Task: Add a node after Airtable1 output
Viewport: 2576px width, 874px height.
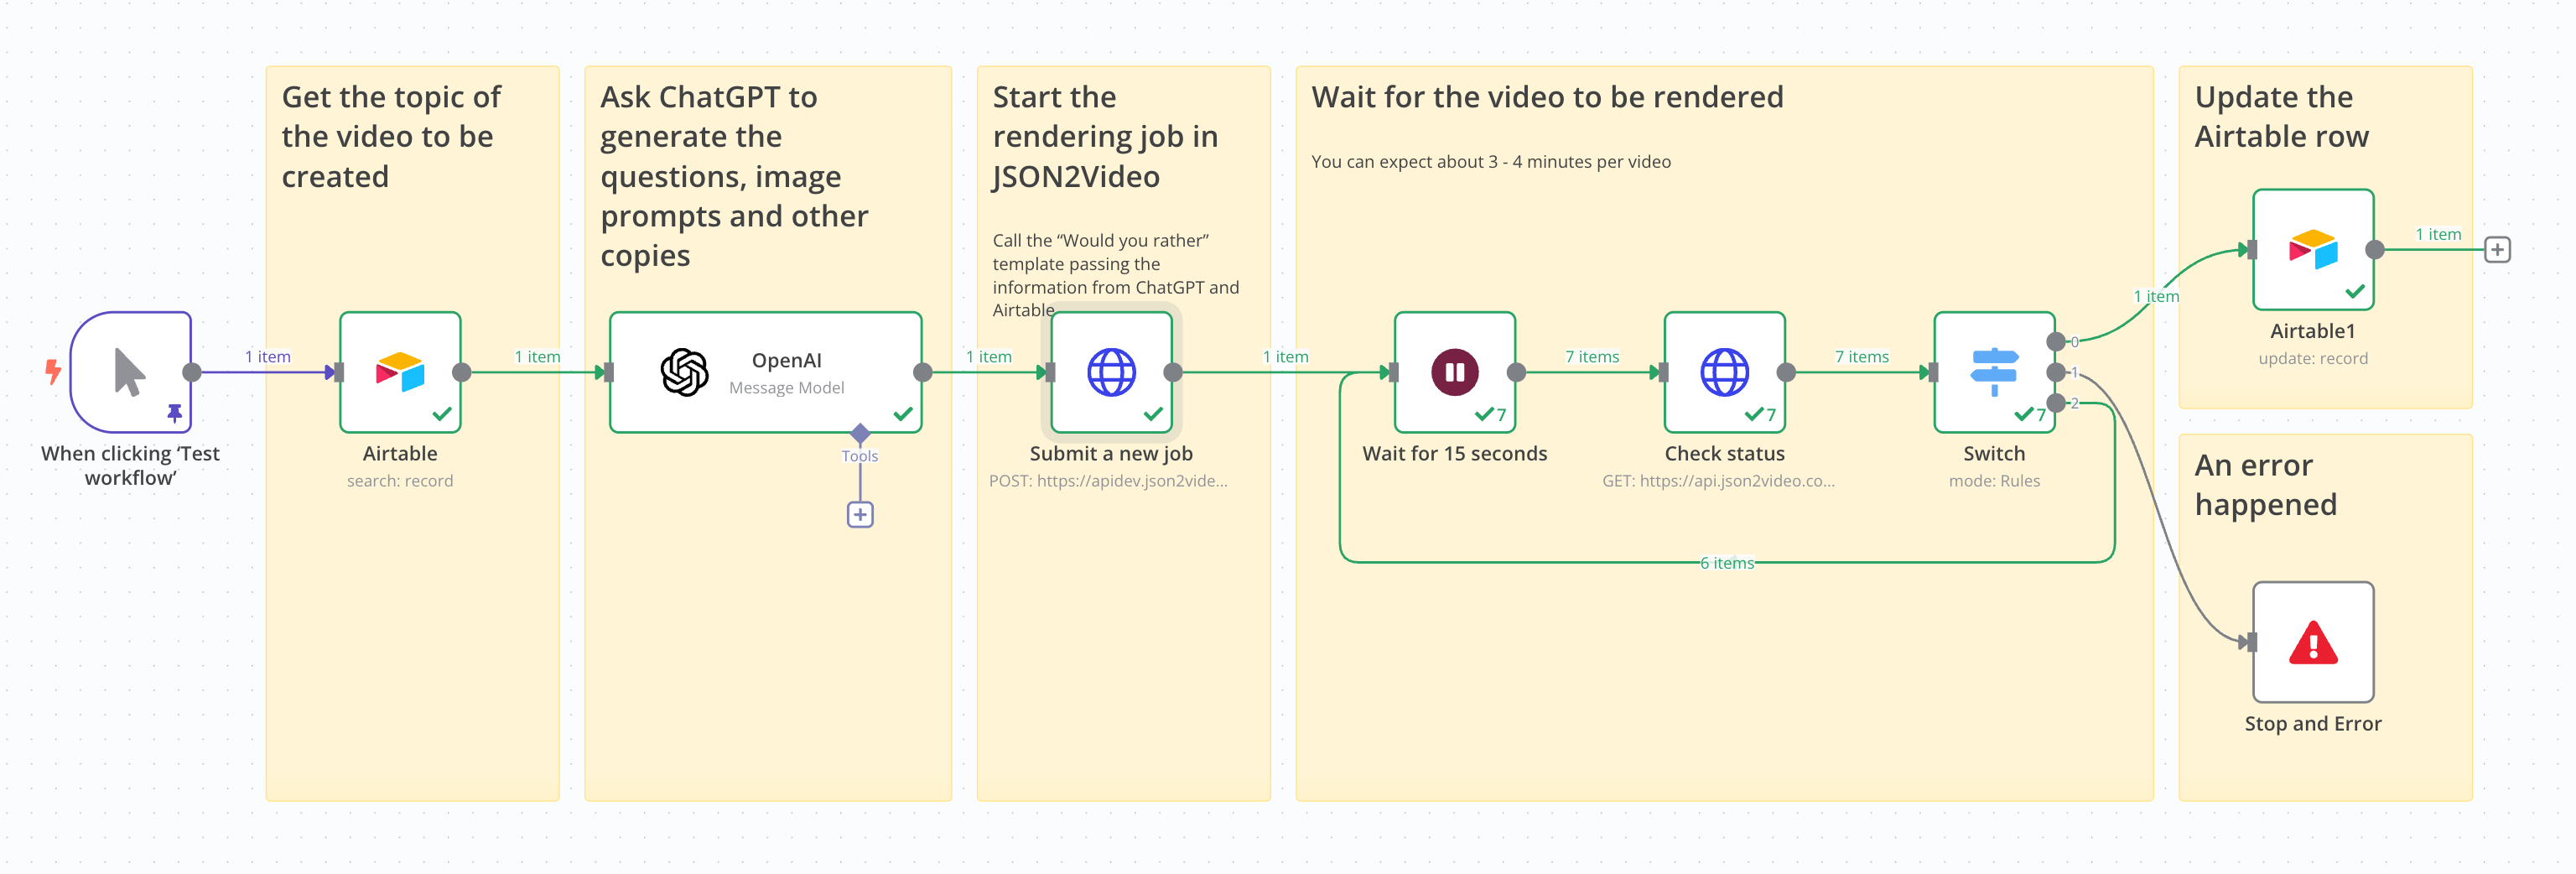Action: (2497, 250)
